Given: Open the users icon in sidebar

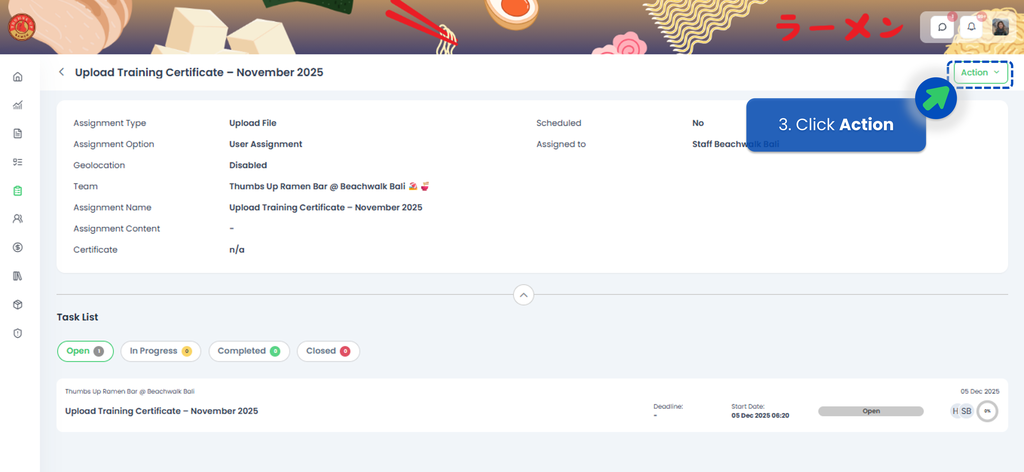Looking at the screenshot, I should coord(17,218).
